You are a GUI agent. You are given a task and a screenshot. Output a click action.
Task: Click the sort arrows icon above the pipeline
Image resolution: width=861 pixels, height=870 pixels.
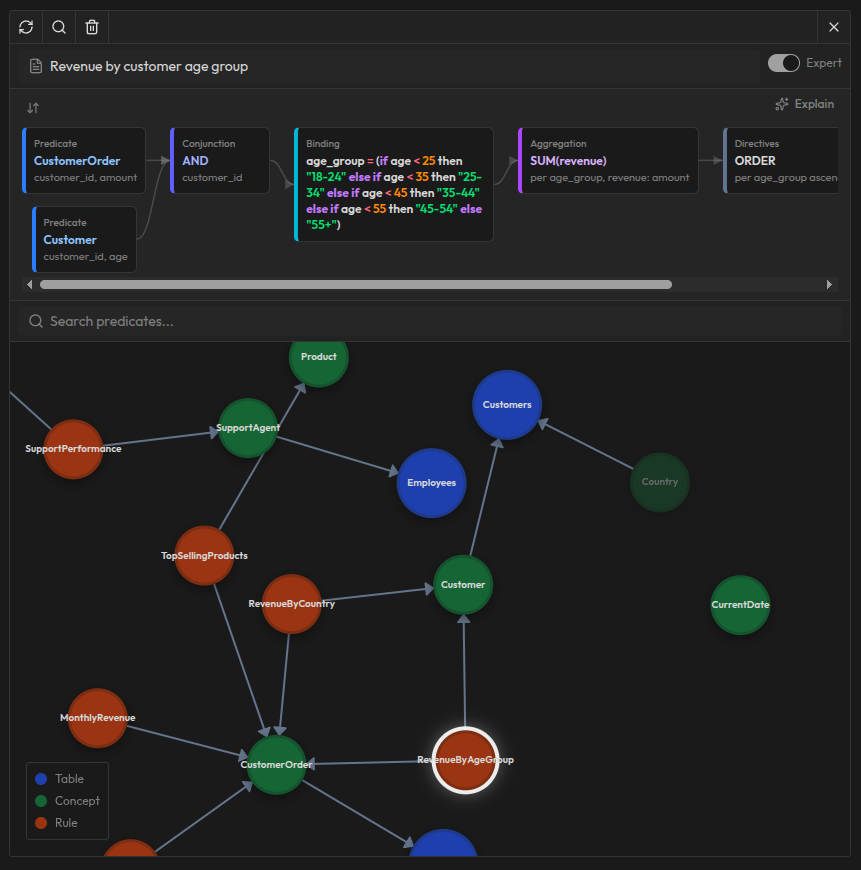click(32, 107)
